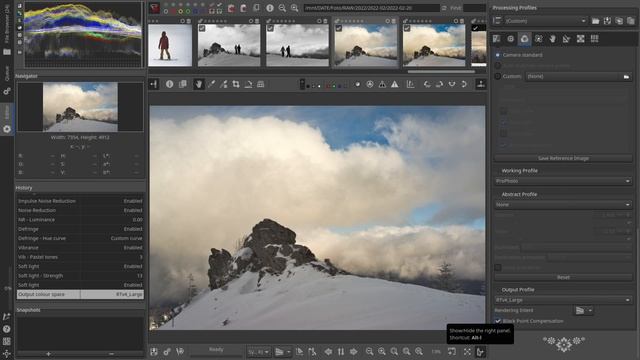Edit current image in external editor

(180, 351)
